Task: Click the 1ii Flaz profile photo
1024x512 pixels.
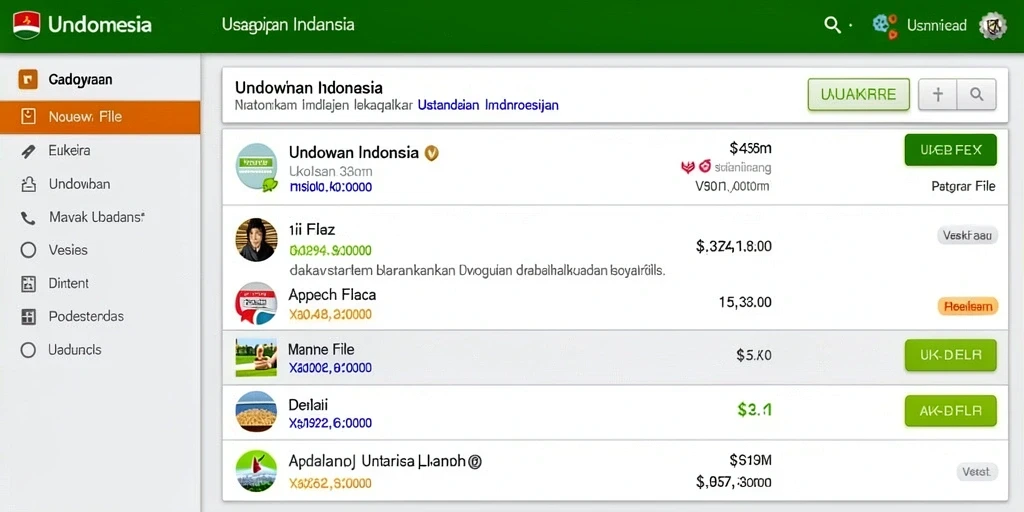Action: 256,240
